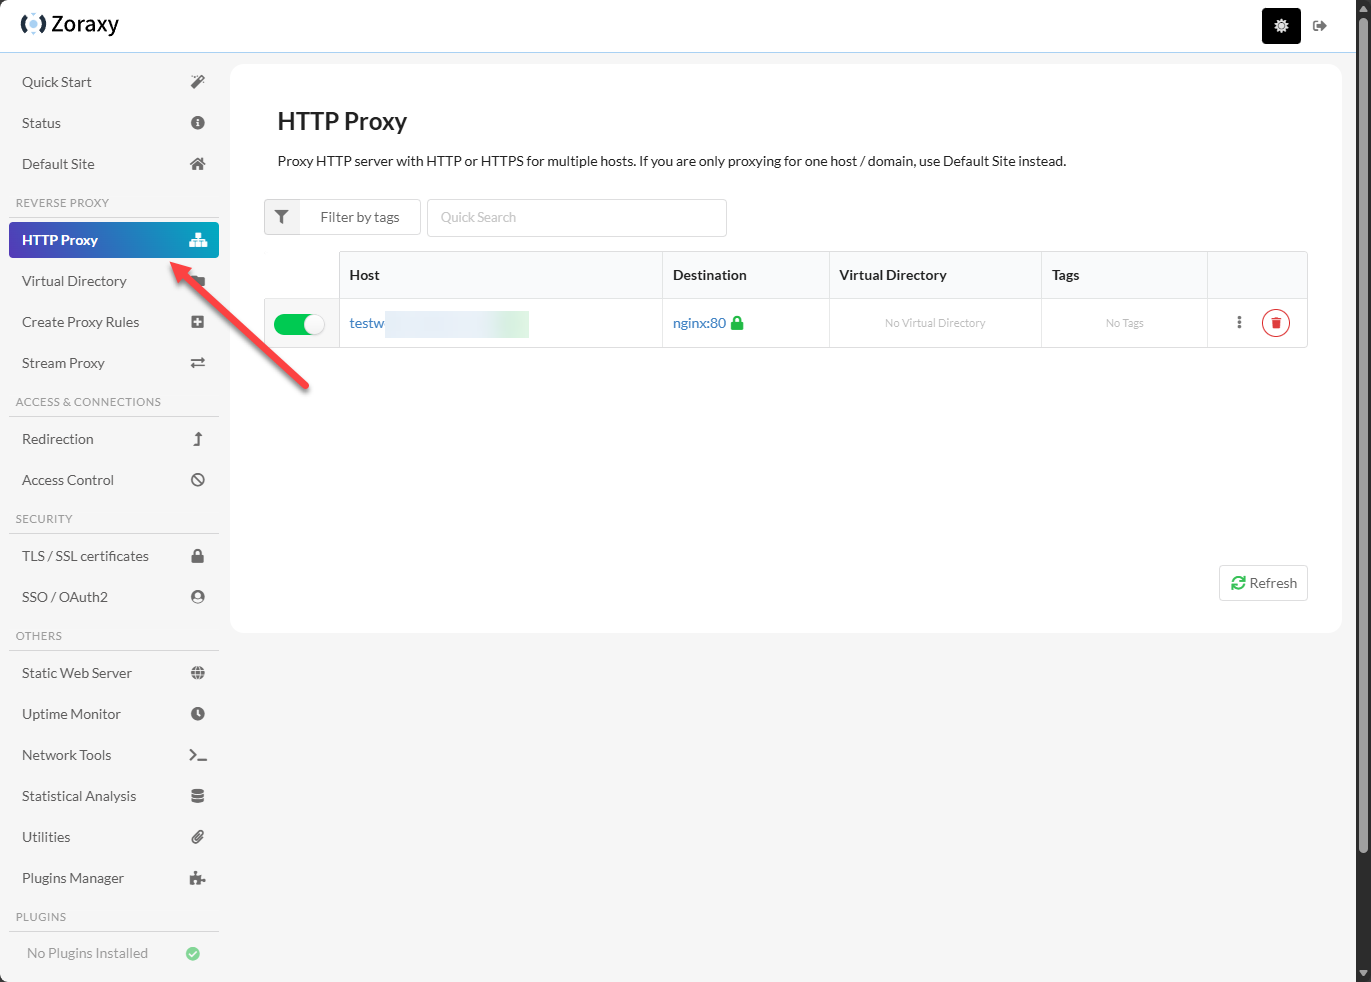Open the Filter by tags dropdown
Image resolution: width=1371 pixels, height=982 pixels.
[359, 217]
